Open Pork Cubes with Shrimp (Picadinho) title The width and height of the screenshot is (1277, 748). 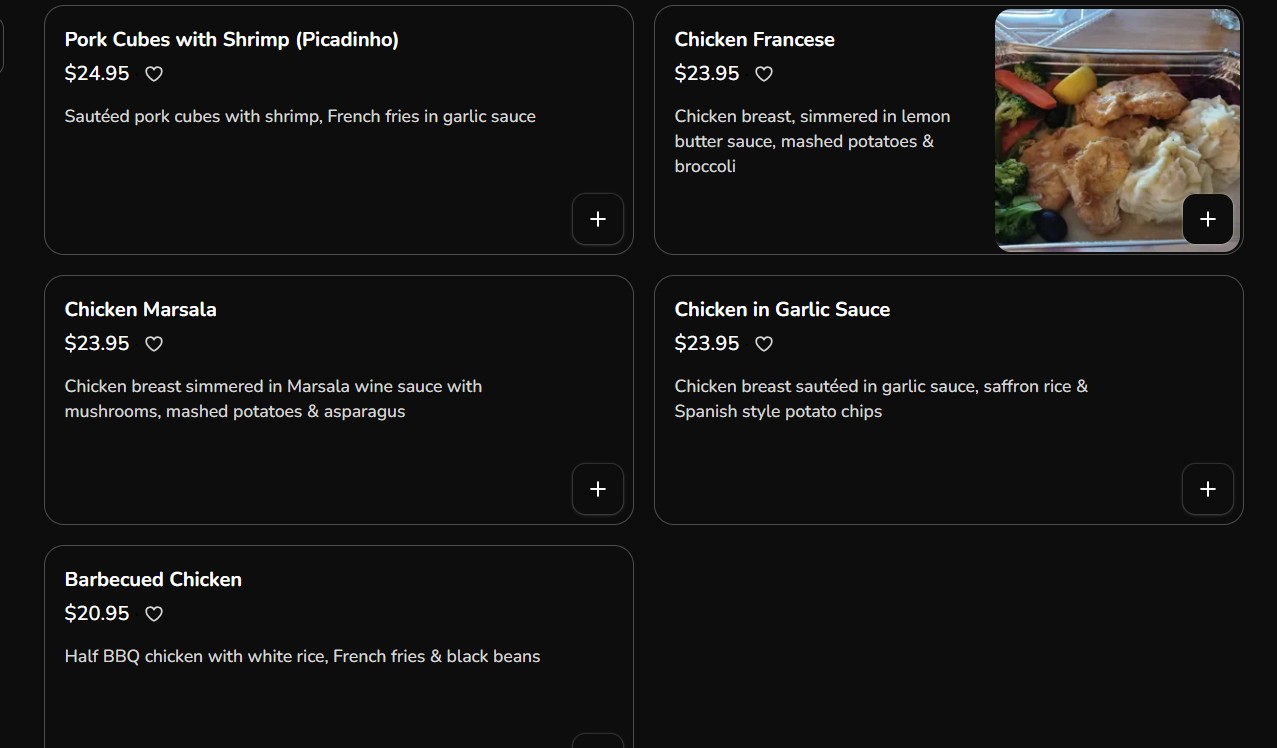[231, 40]
